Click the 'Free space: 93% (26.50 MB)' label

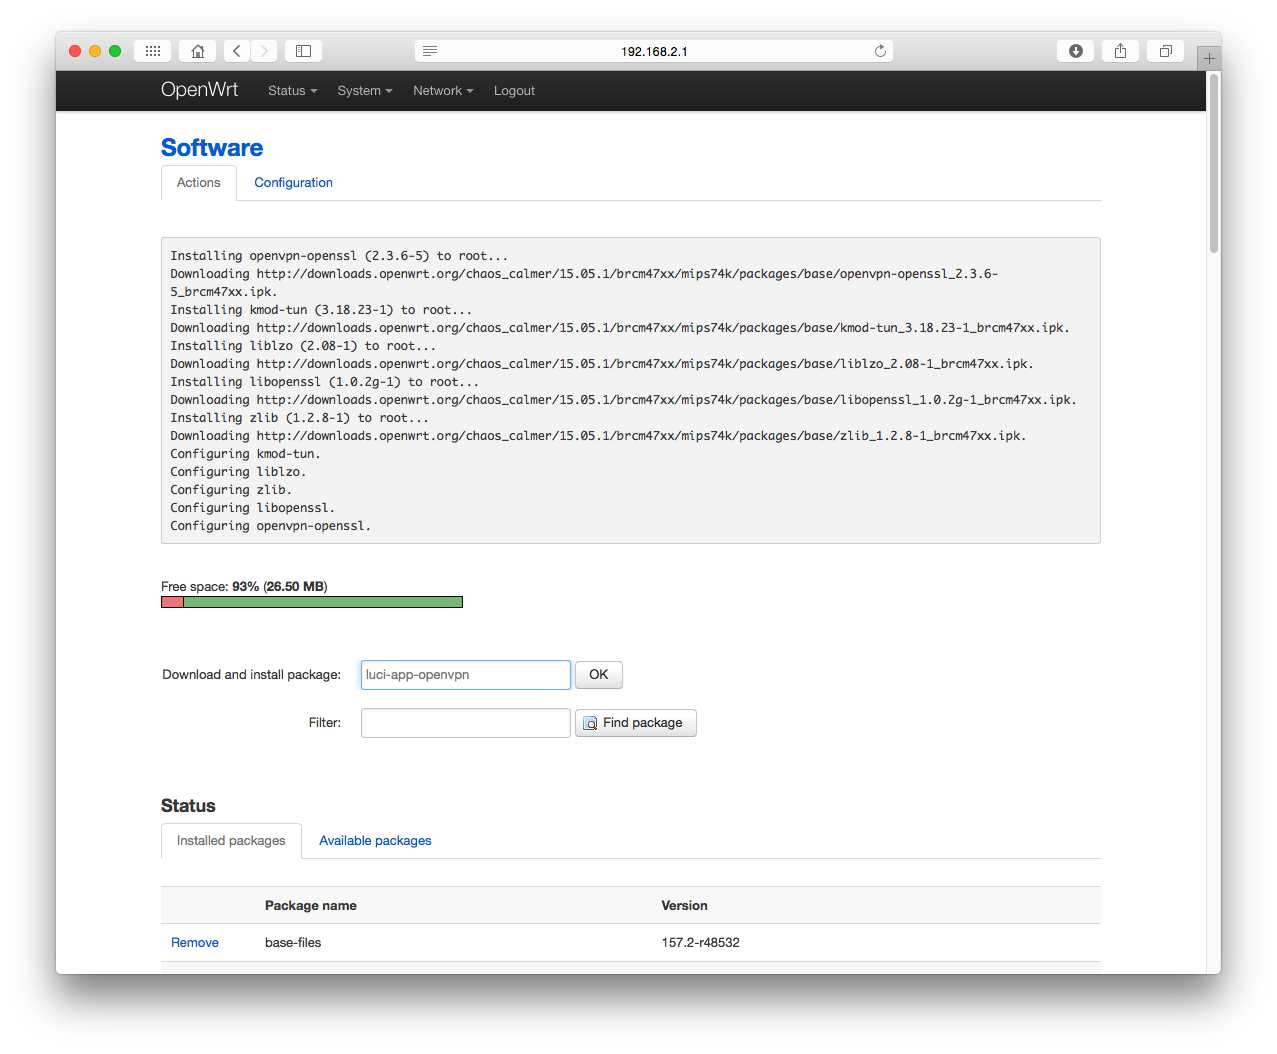(x=244, y=587)
